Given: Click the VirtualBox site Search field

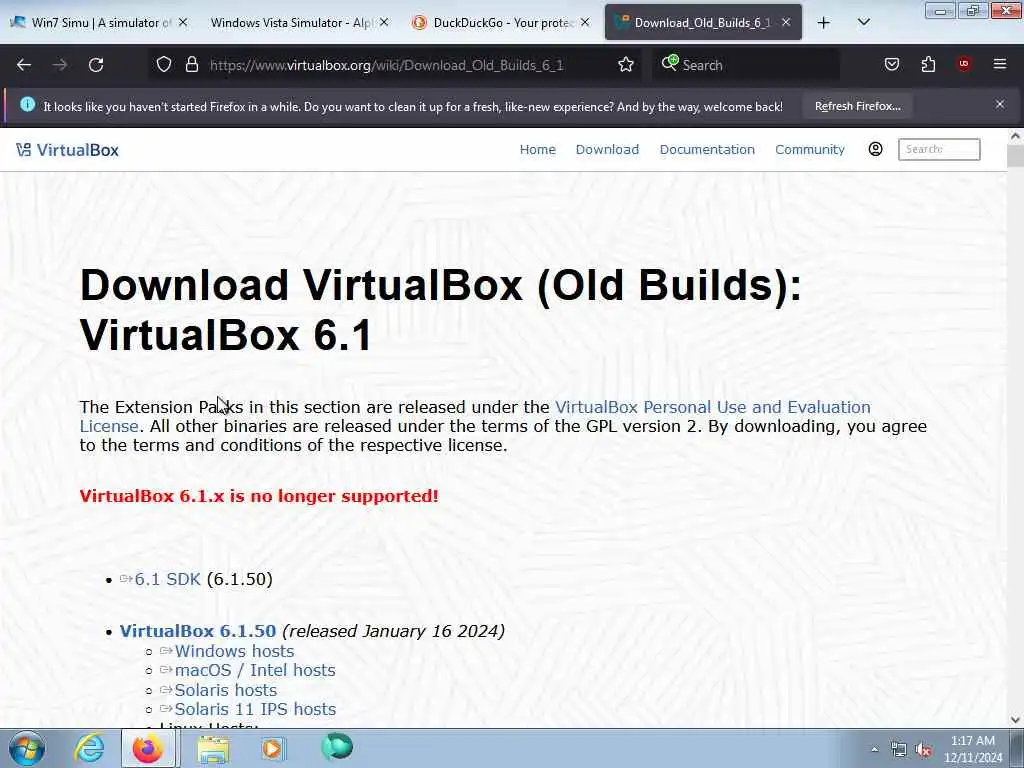Looking at the screenshot, I should pyautogui.click(x=939, y=149).
